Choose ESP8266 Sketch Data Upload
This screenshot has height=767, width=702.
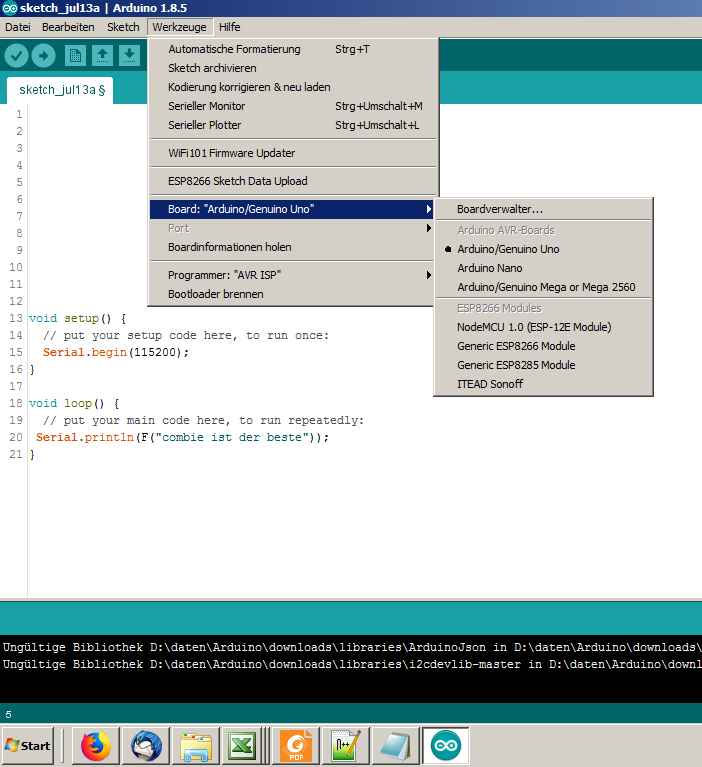[x=292, y=181]
